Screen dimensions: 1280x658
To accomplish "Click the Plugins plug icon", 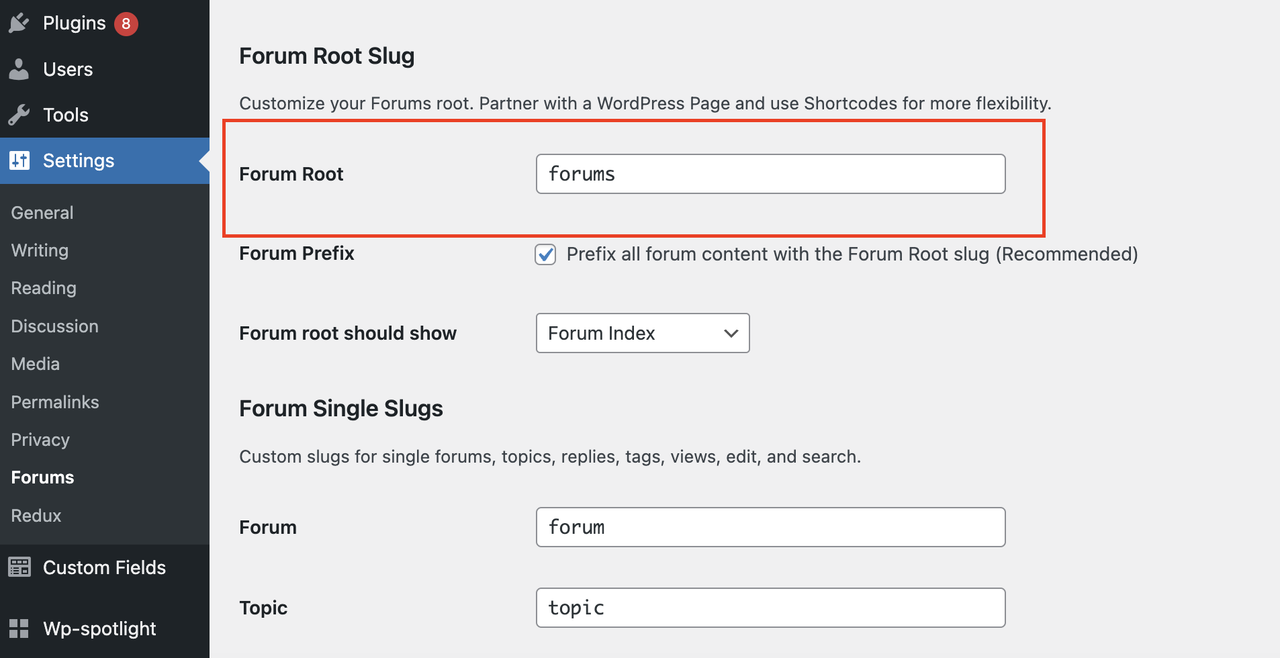I will 19,23.
